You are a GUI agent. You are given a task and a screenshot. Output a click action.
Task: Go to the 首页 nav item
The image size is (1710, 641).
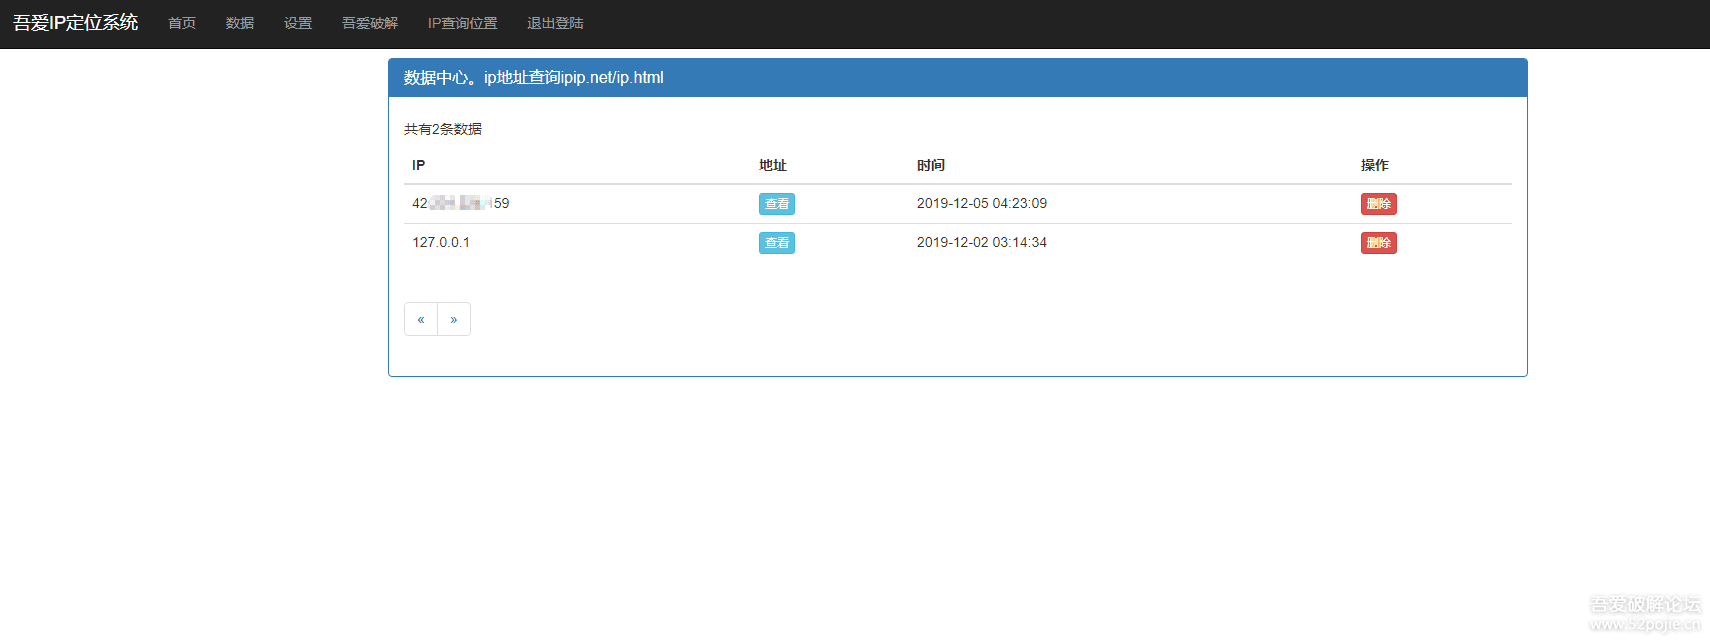coord(182,23)
